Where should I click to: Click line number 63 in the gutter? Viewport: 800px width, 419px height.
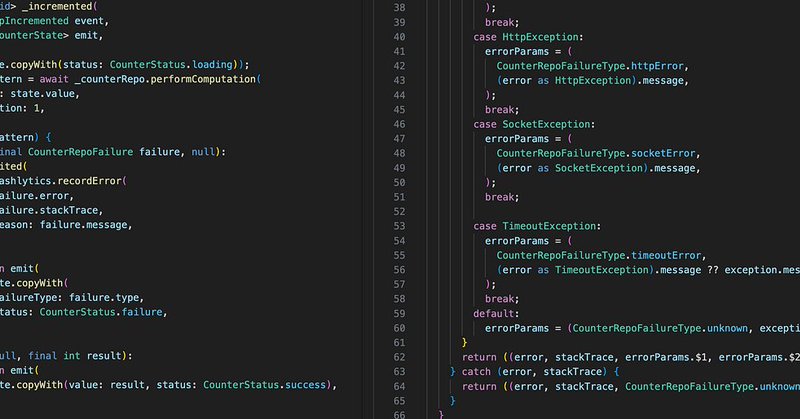coord(399,372)
